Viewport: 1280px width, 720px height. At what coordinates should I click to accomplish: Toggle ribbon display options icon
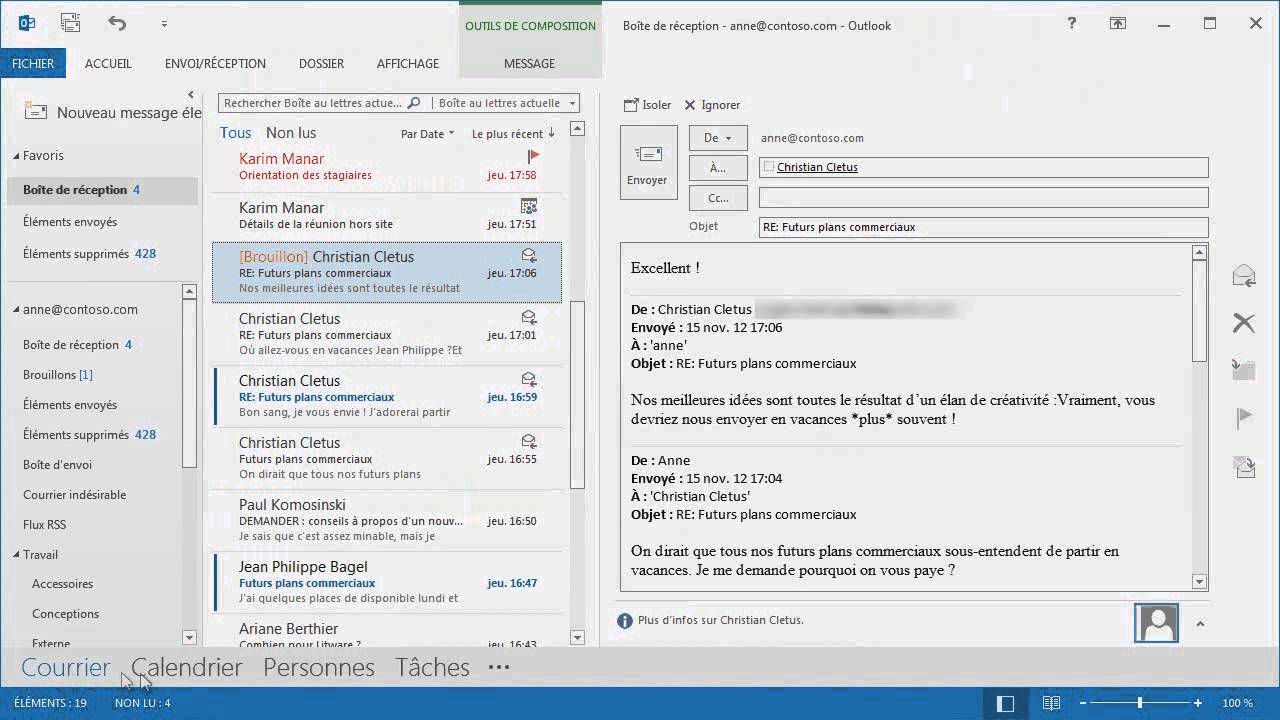[x=1118, y=24]
